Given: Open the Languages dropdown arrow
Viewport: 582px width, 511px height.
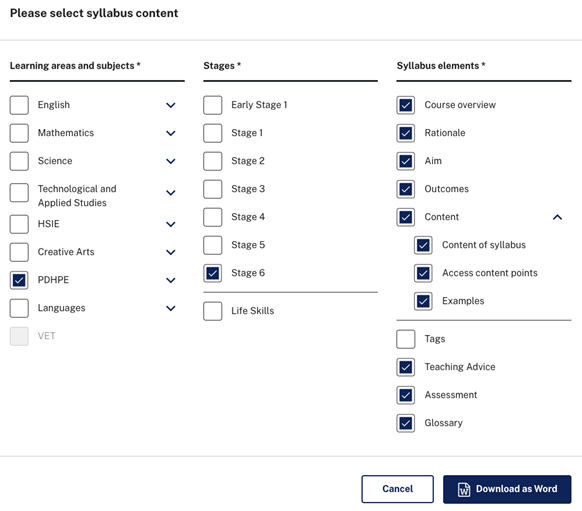Looking at the screenshot, I should coord(171,308).
